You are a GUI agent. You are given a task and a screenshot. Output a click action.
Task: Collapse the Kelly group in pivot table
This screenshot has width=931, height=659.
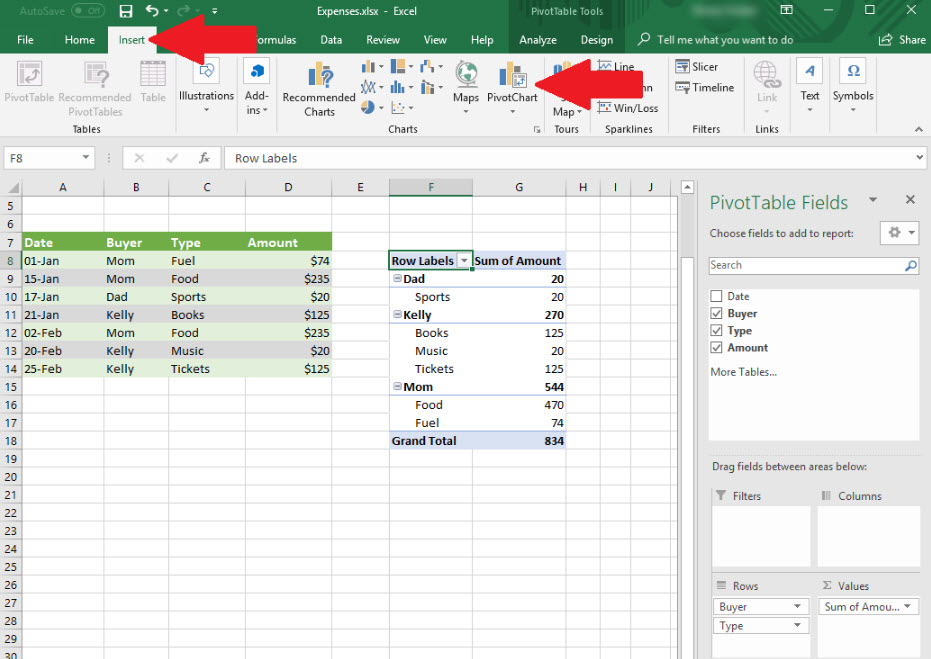pos(398,315)
